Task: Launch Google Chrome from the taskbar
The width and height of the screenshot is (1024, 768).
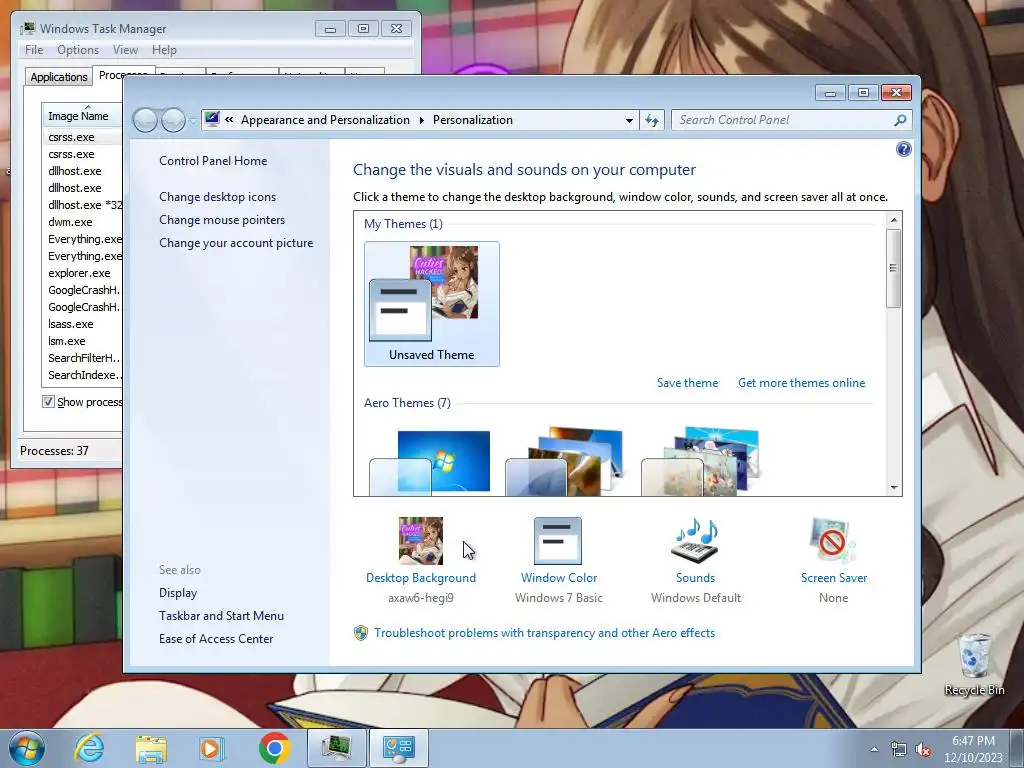Action: [x=274, y=748]
